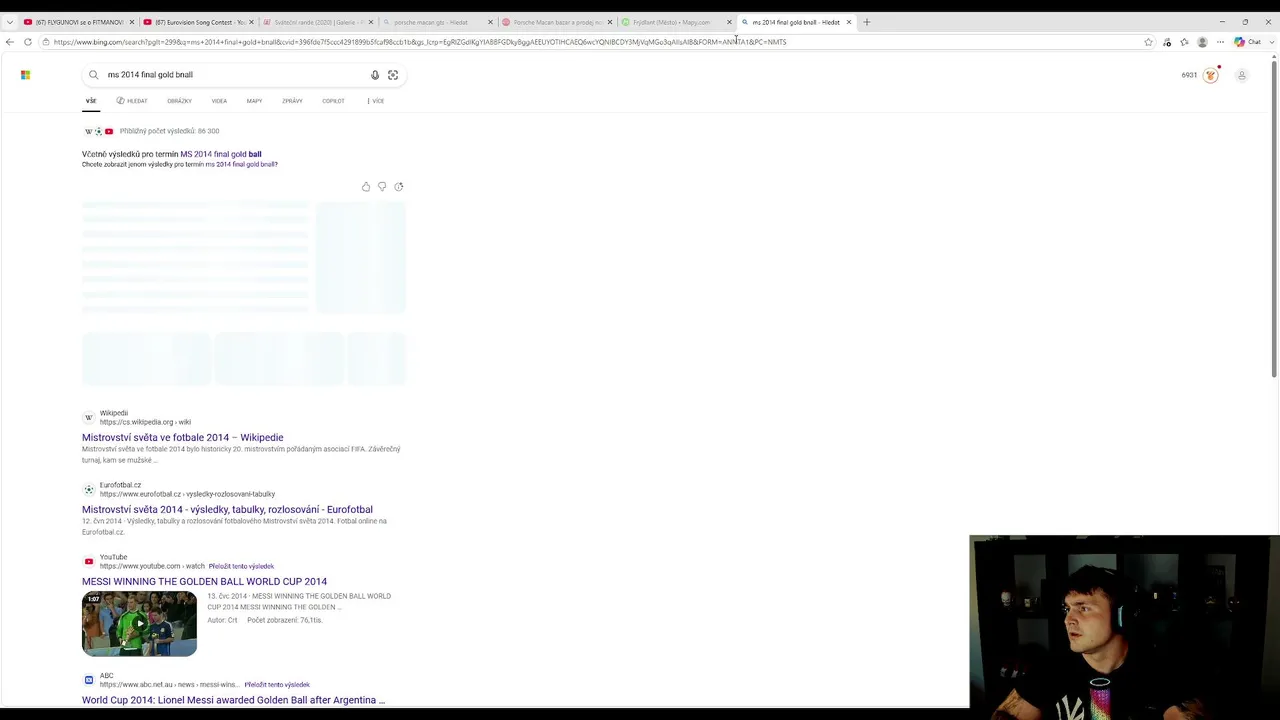Viewport: 1280px width, 720px height.
Task: Open the cs.wikipedia.org URL link
Action: tap(145, 422)
